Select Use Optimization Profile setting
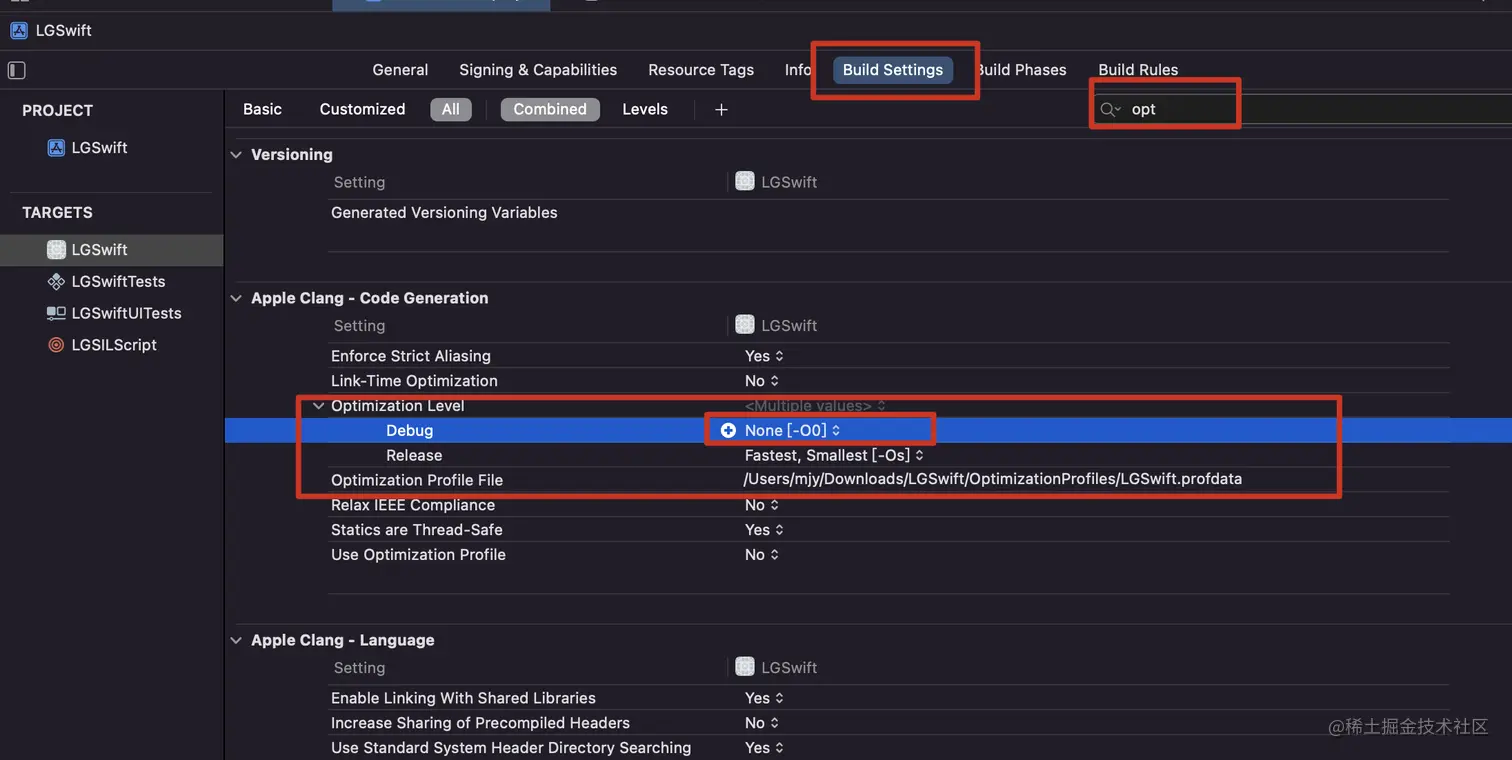 pyautogui.click(x=418, y=555)
